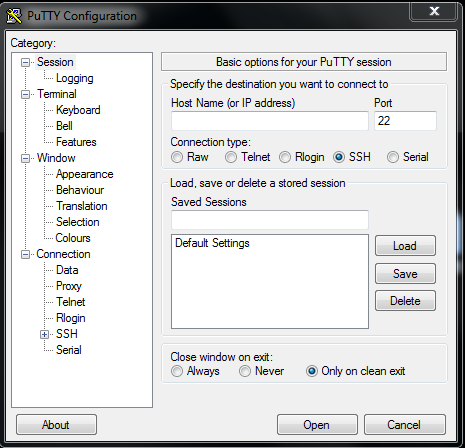Show Behaviour settings

click(80, 190)
